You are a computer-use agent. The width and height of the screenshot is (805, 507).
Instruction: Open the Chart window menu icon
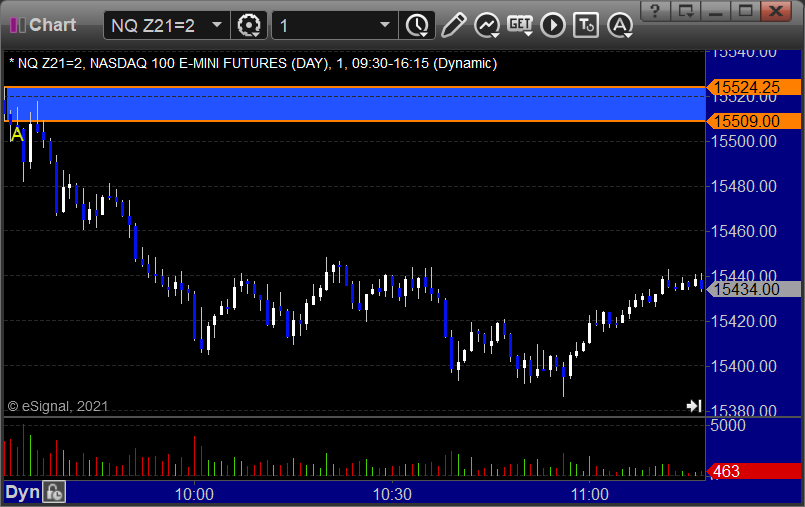point(17,25)
